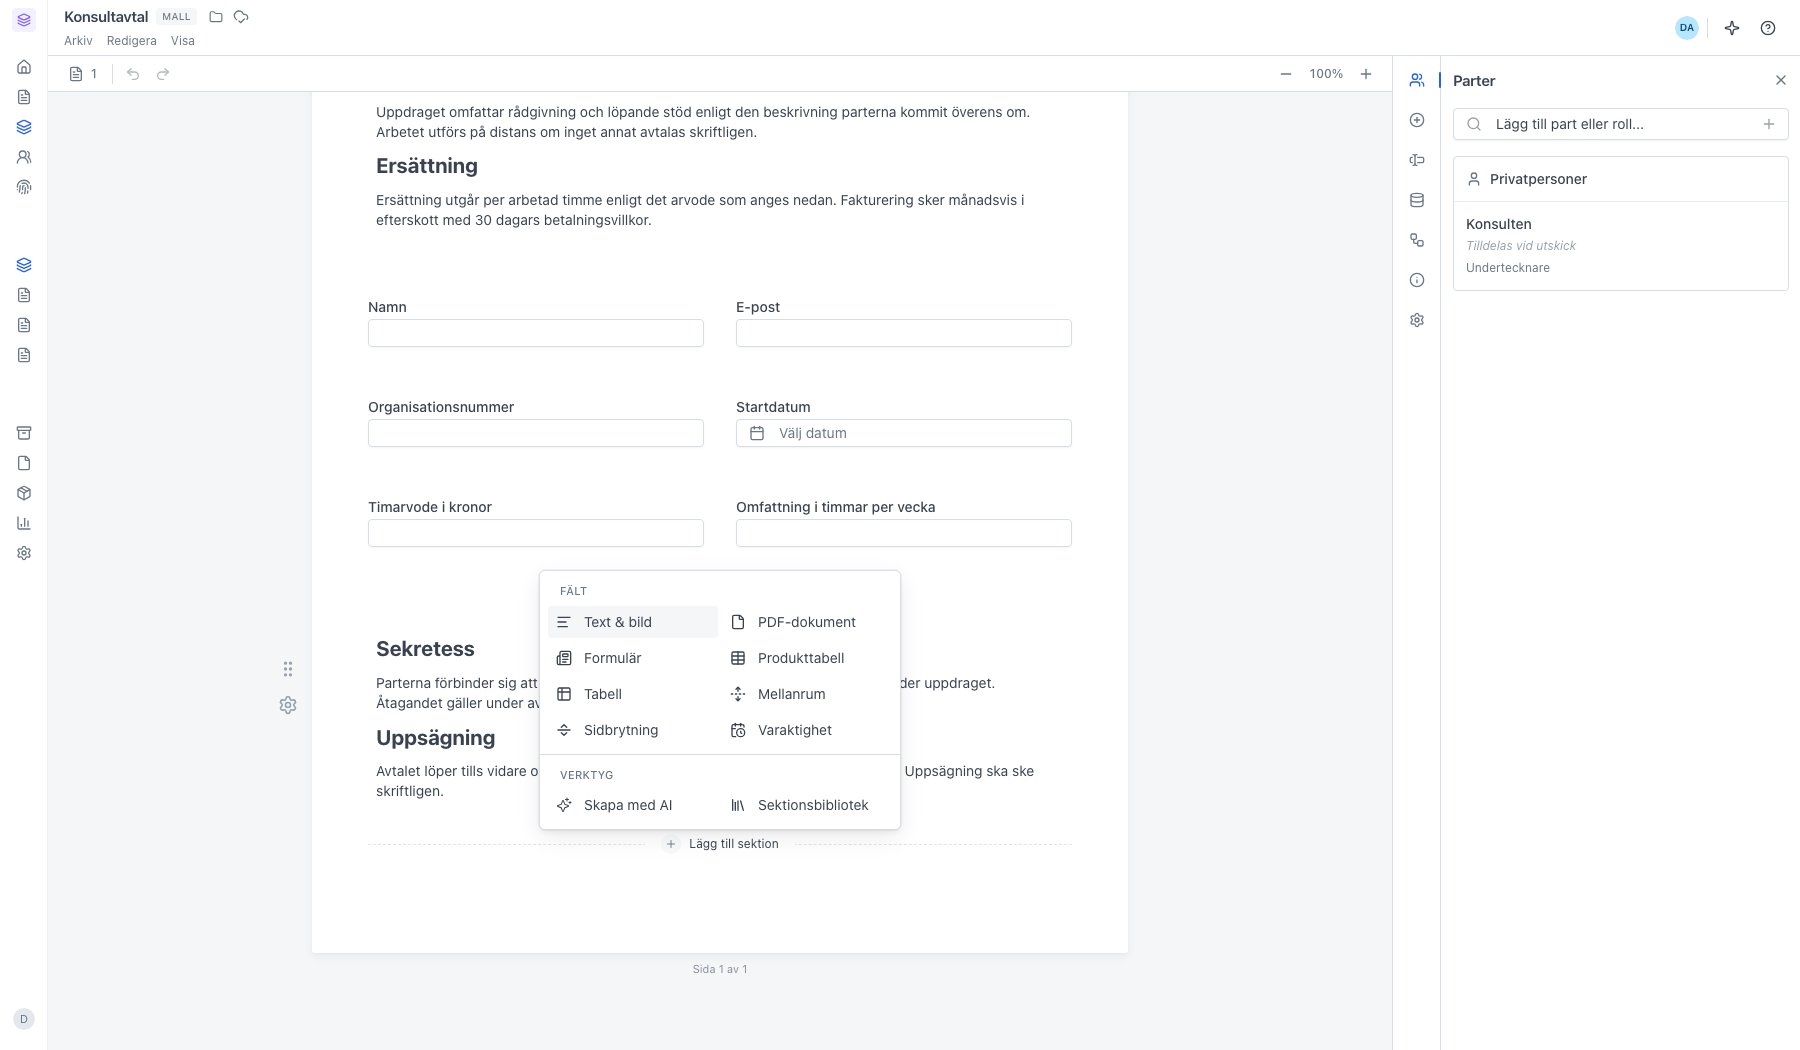The height and width of the screenshot is (1050, 1800).
Task: Open the AI sparkle assistant in top bar
Action: (1732, 28)
